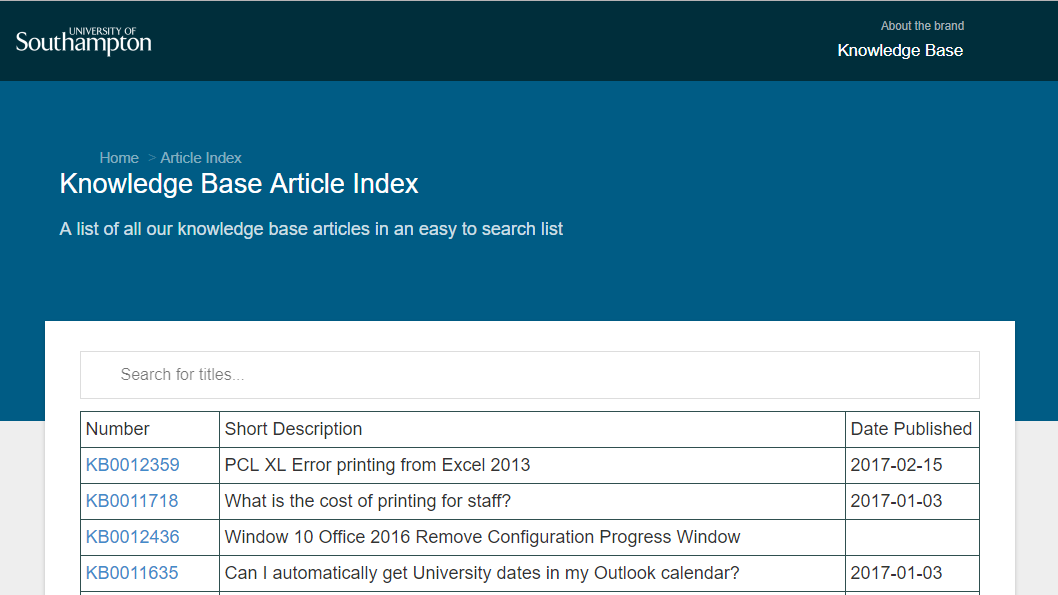Open article KB0011718
The image size is (1058, 595).
coord(132,501)
